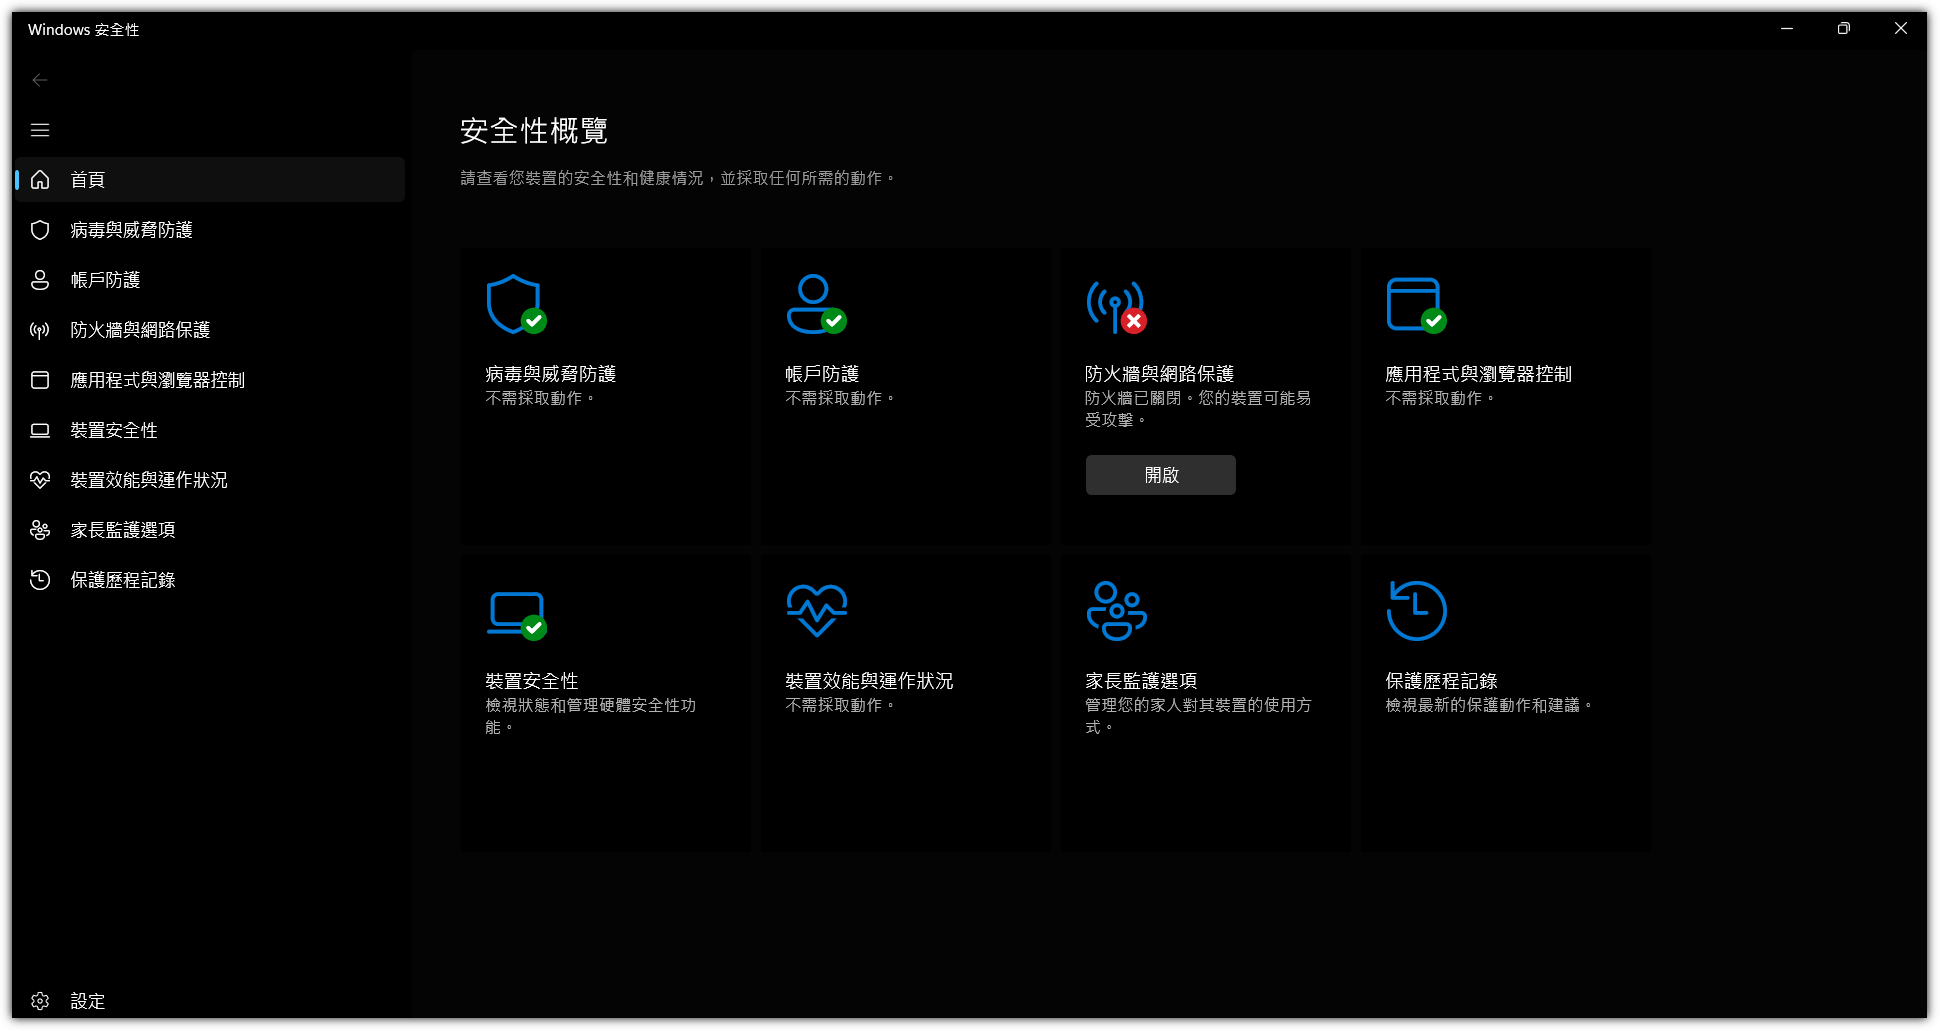
Task: Restore down the Windows 安全性 window
Action: [x=1844, y=29]
